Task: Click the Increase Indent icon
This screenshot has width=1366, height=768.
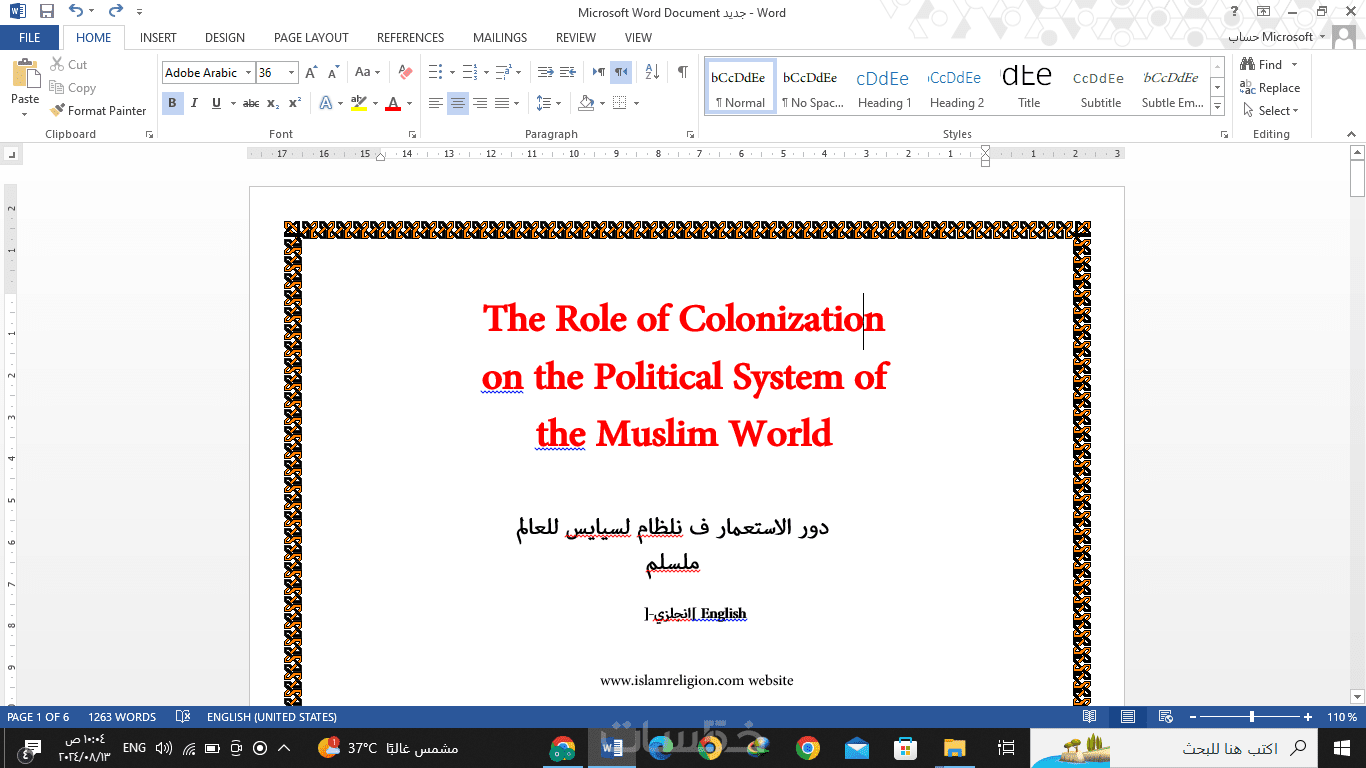Action: [x=567, y=72]
